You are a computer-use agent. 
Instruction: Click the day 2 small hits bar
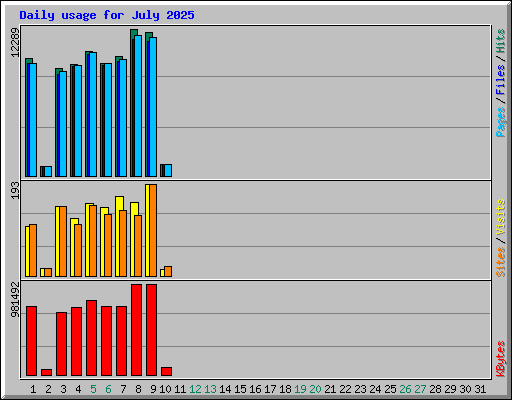tap(42, 171)
